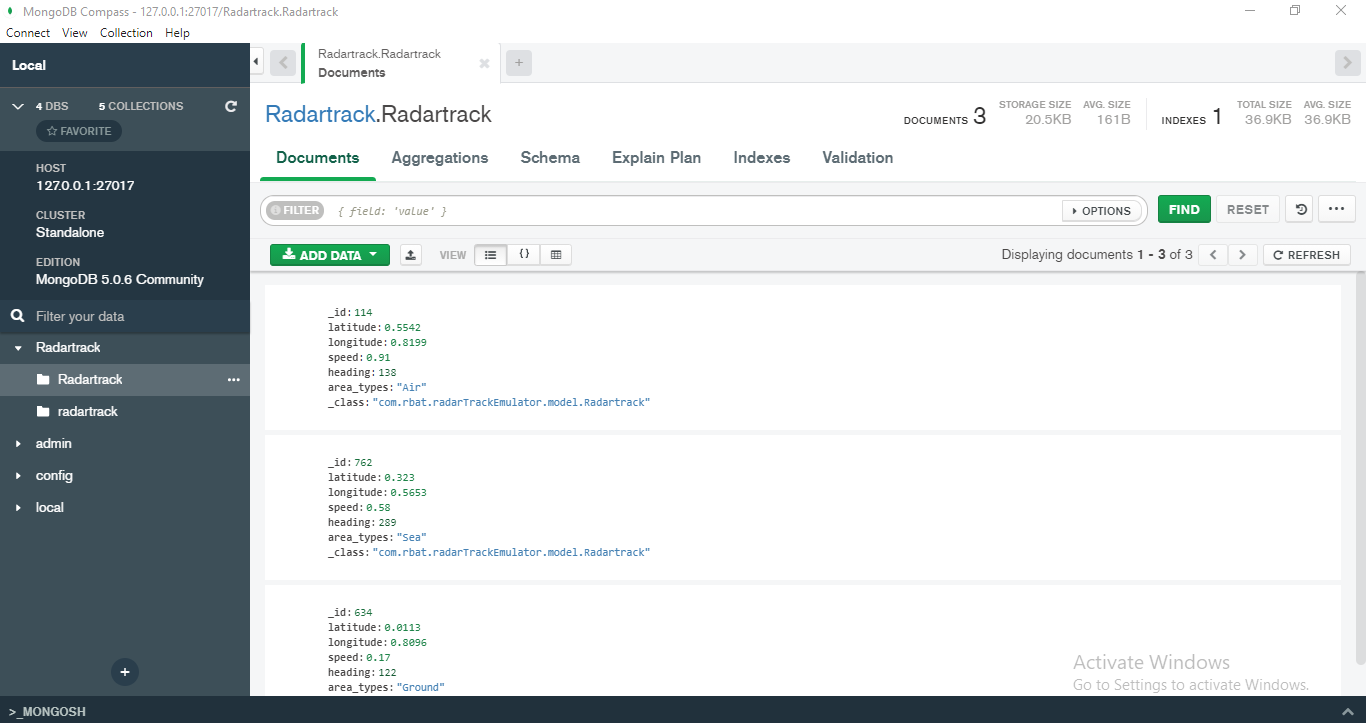Close the Radartrack.Radartrack tab
This screenshot has width=1366, height=723.
[x=484, y=63]
